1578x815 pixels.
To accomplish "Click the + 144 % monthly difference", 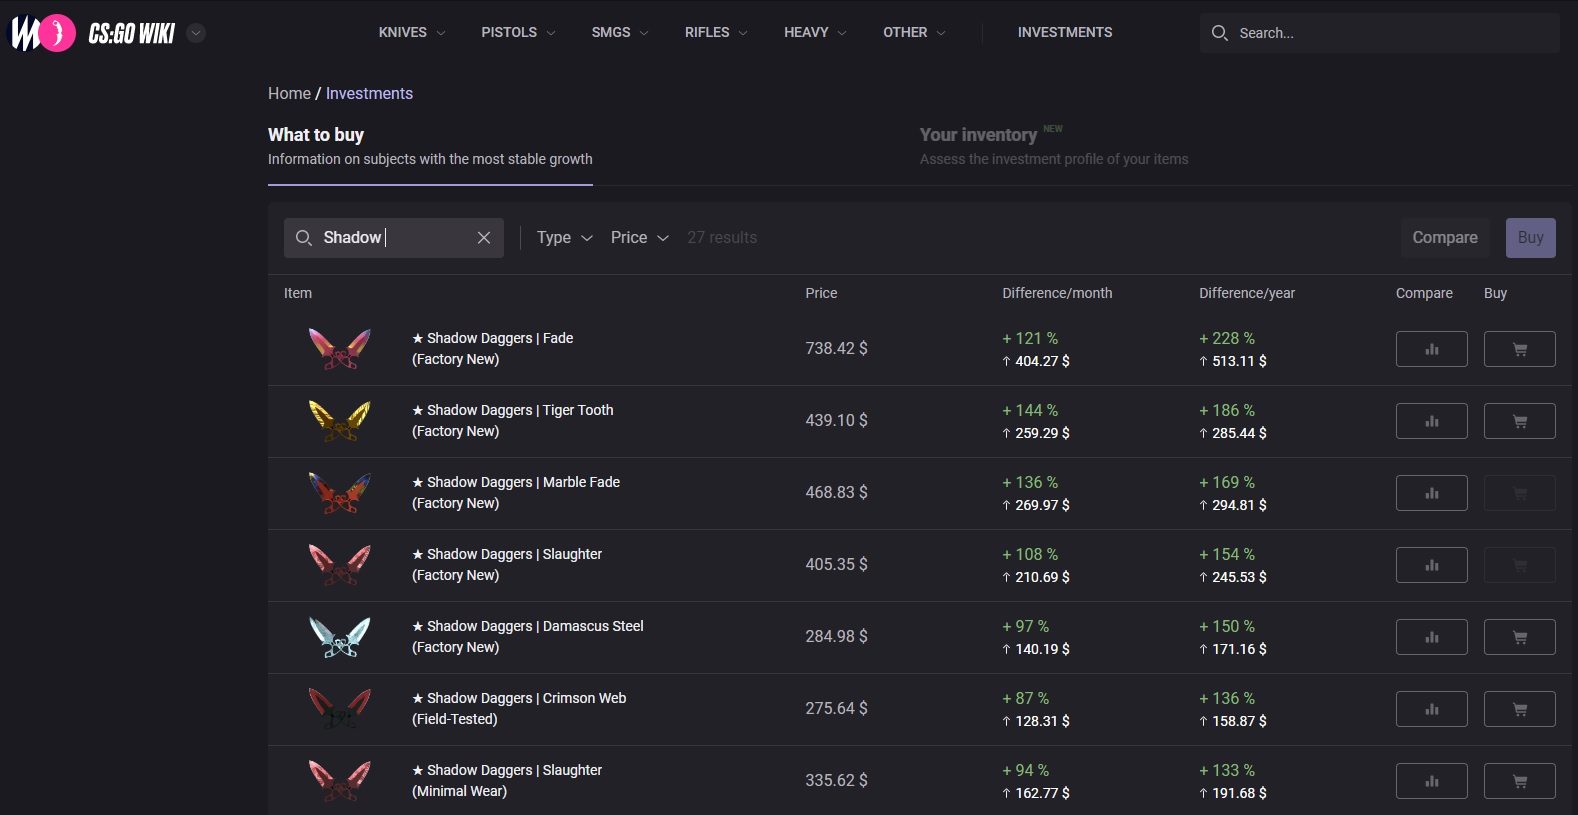I will [x=1030, y=410].
